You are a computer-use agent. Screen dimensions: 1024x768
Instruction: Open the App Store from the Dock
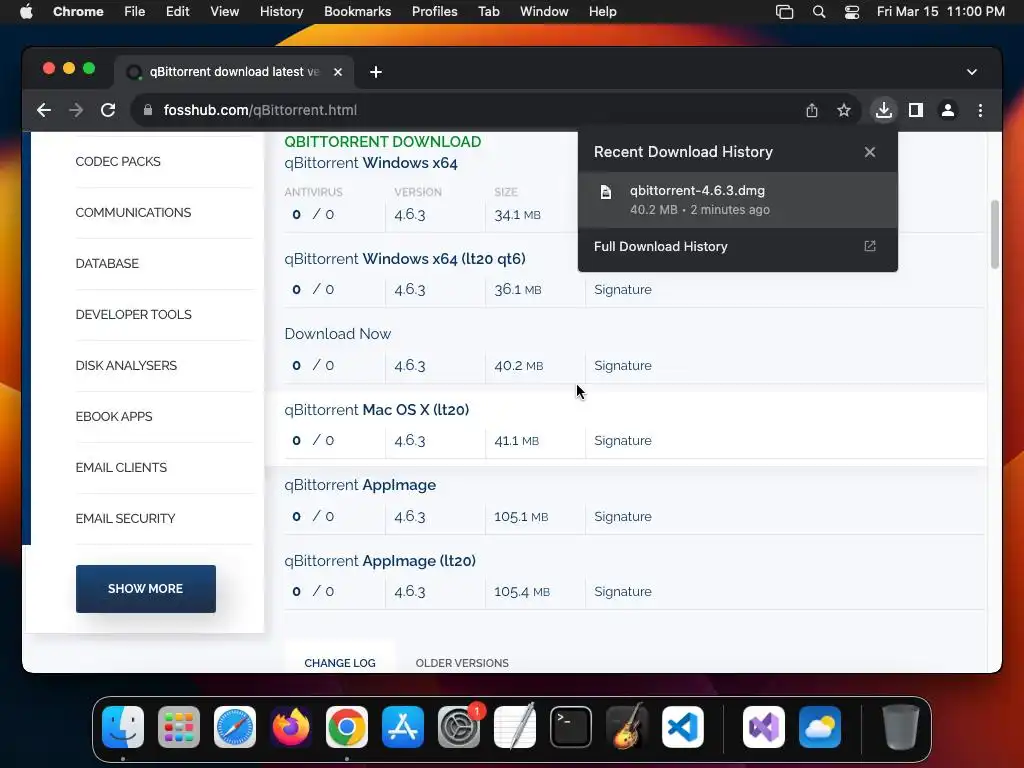(x=403, y=727)
